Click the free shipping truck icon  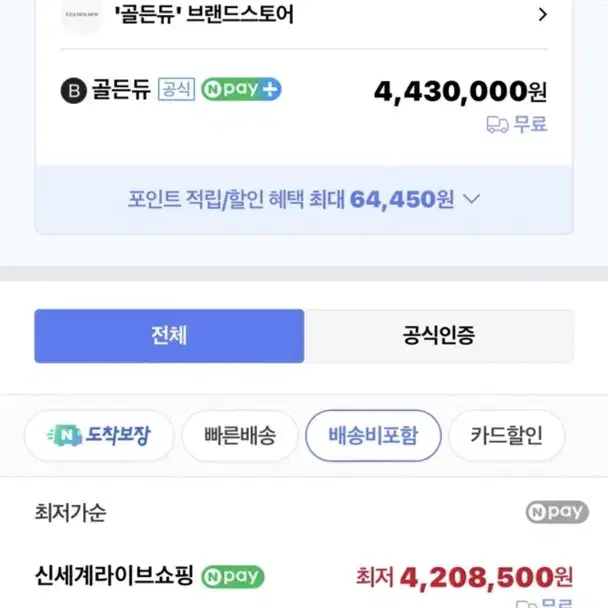click(497, 124)
